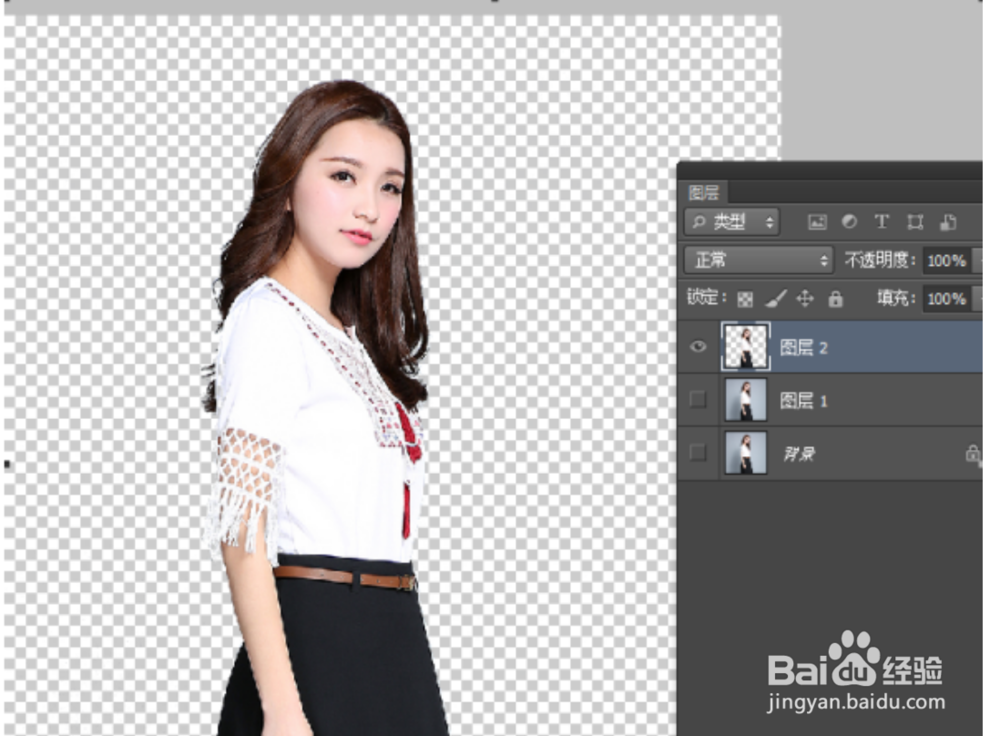Select the 图层 2 thumbnail

pos(746,346)
